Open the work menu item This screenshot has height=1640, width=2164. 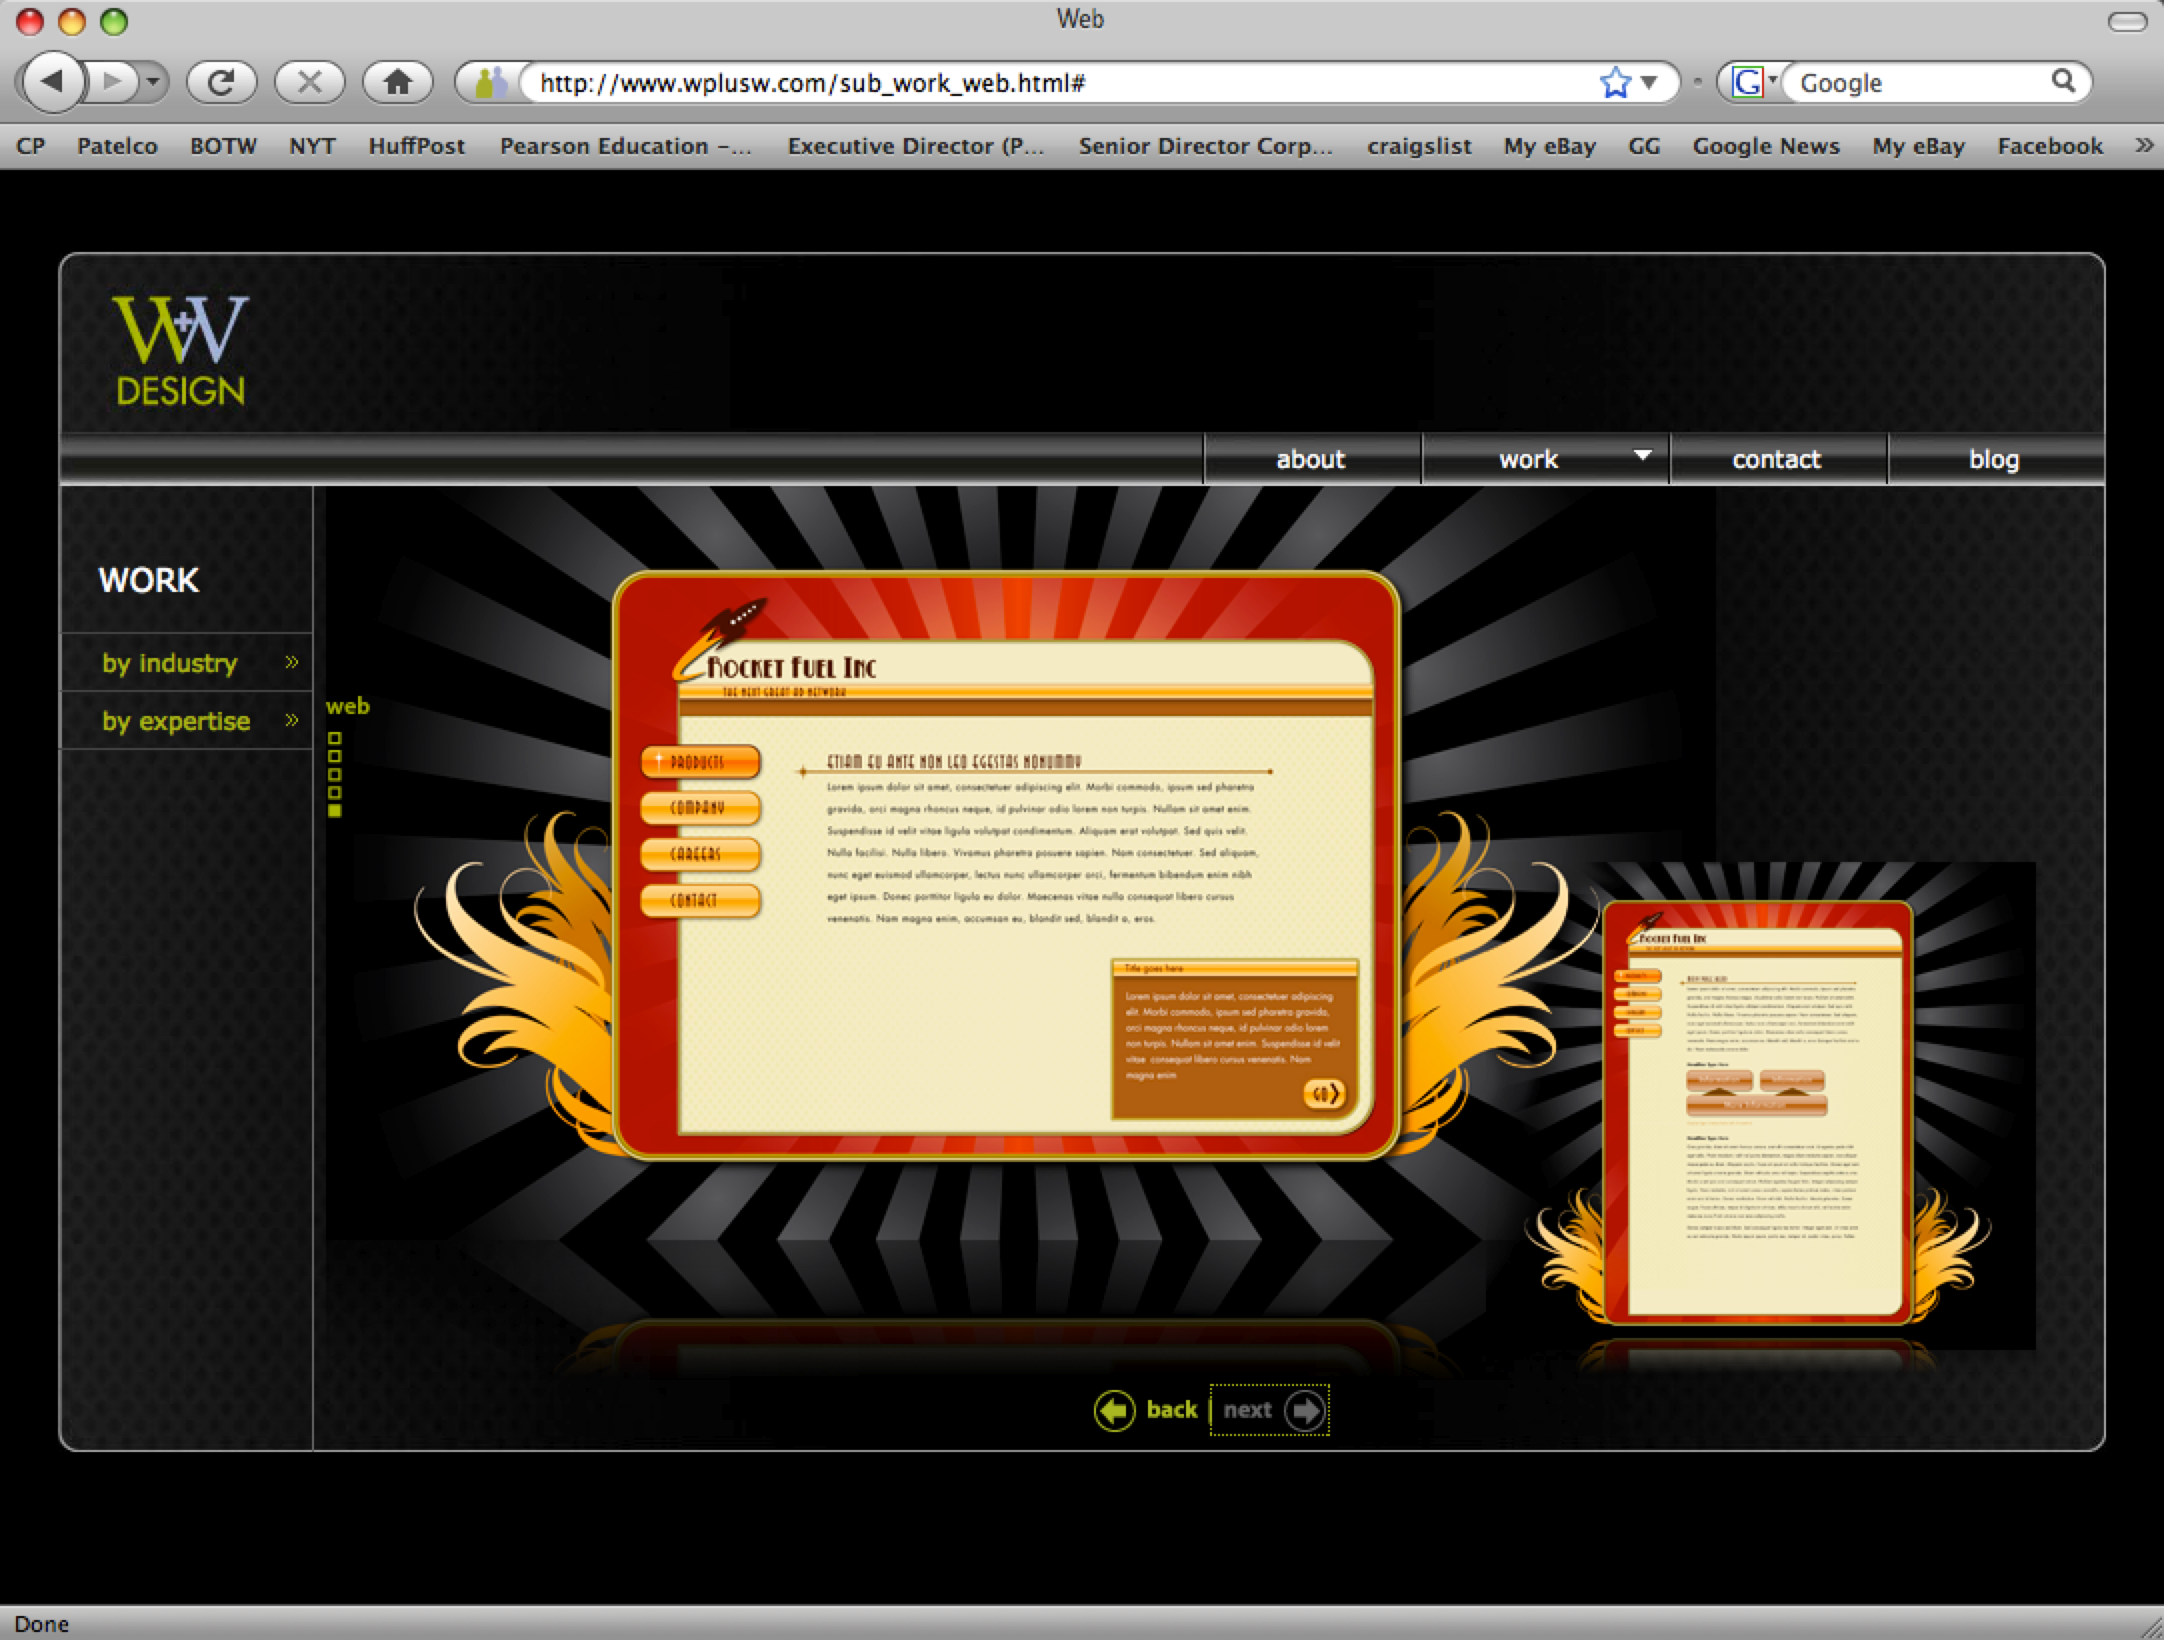pyautogui.click(x=1528, y=459)
